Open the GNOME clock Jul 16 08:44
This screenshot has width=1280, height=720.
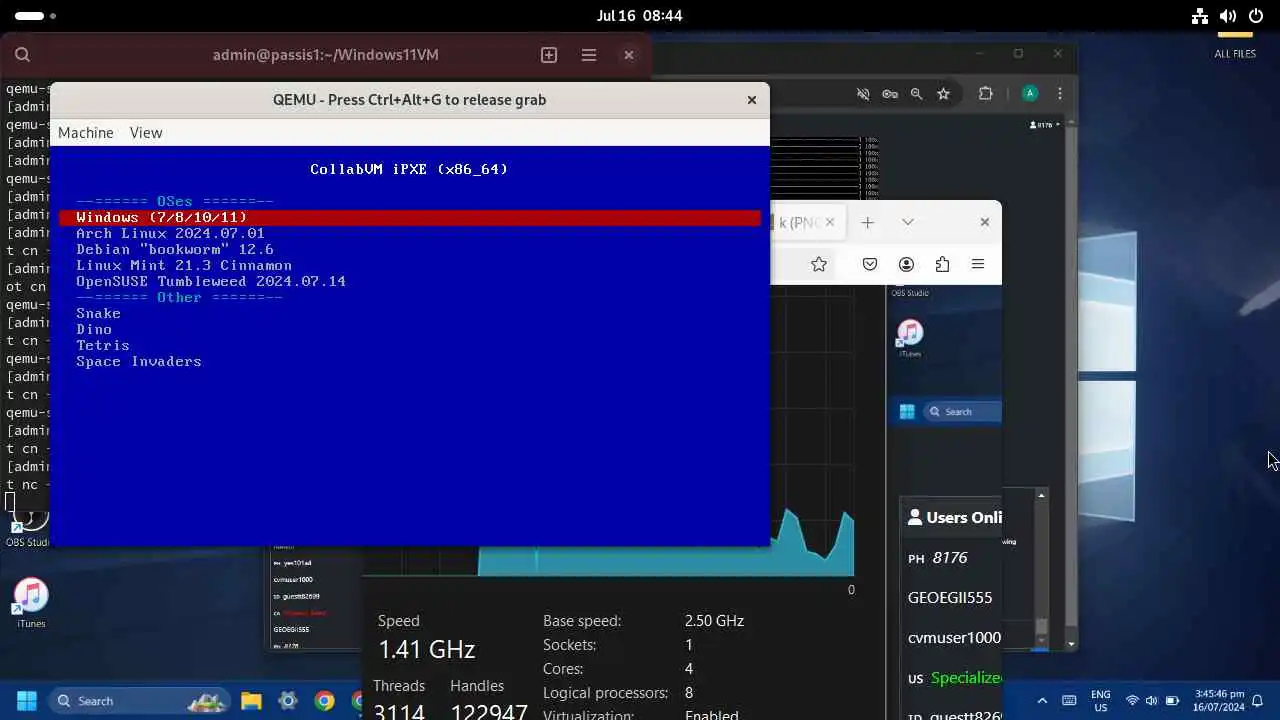639,16
